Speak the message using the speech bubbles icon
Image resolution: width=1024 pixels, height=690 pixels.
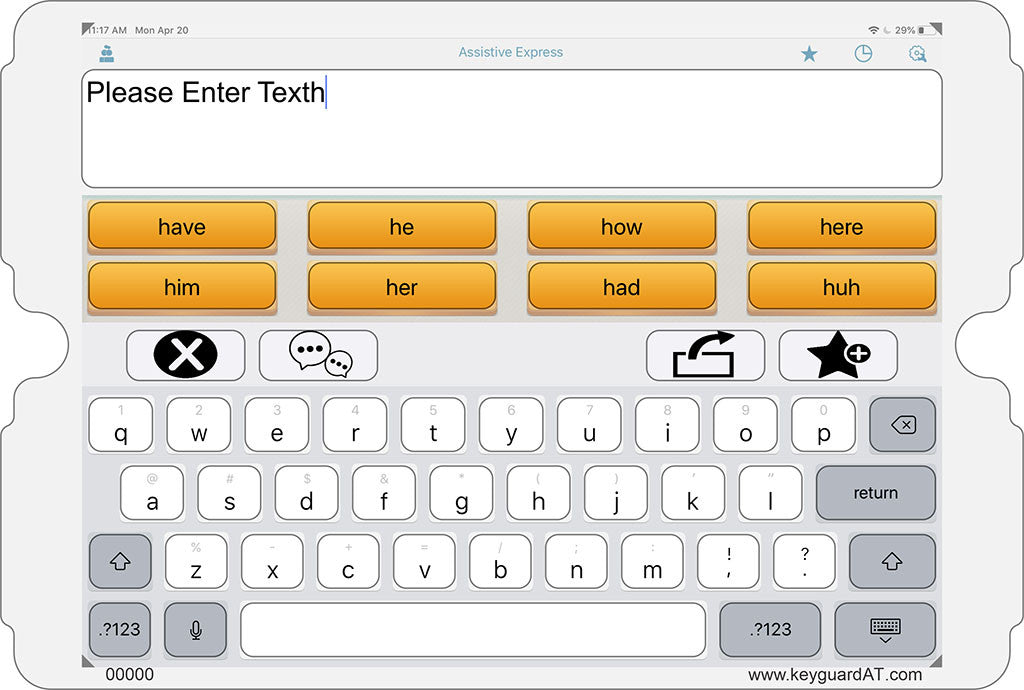click(317, 355)
